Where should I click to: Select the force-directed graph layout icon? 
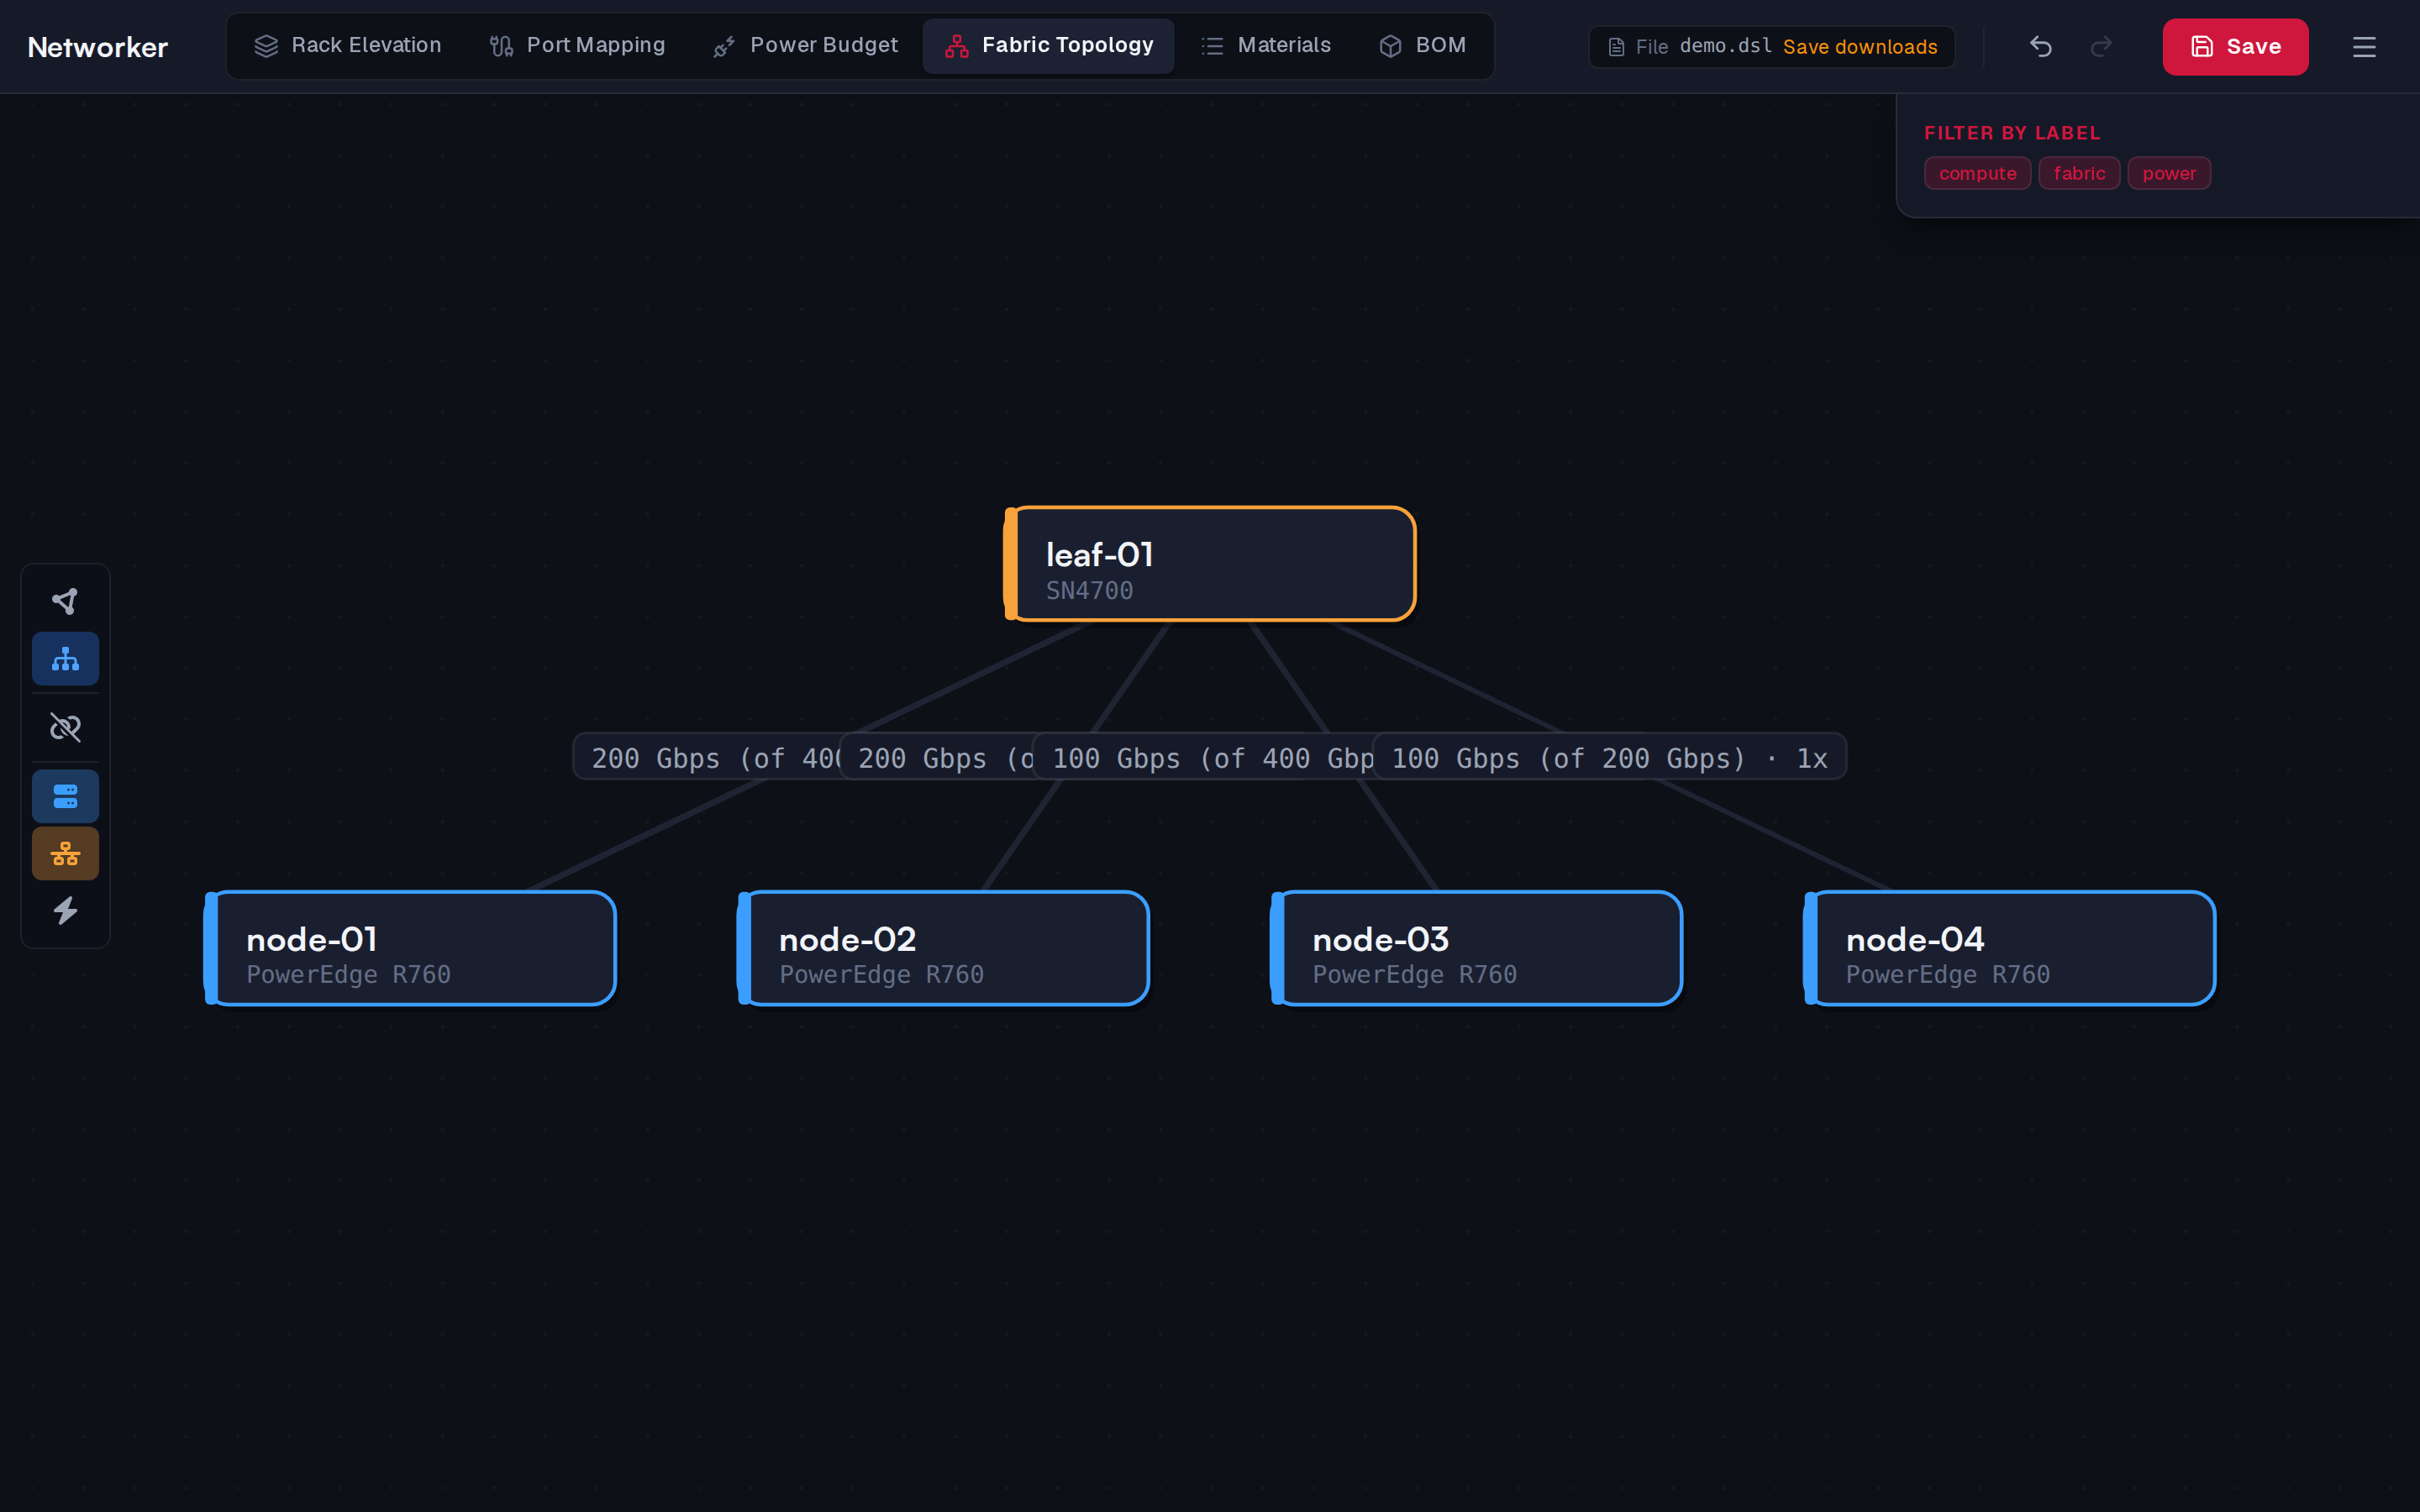(x=65, y=601)
